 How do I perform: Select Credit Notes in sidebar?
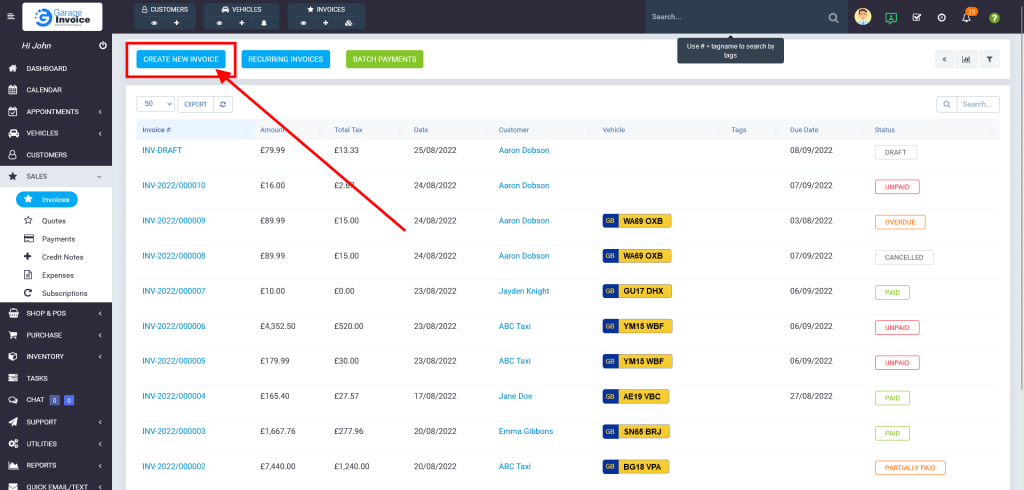coord(62,257)
